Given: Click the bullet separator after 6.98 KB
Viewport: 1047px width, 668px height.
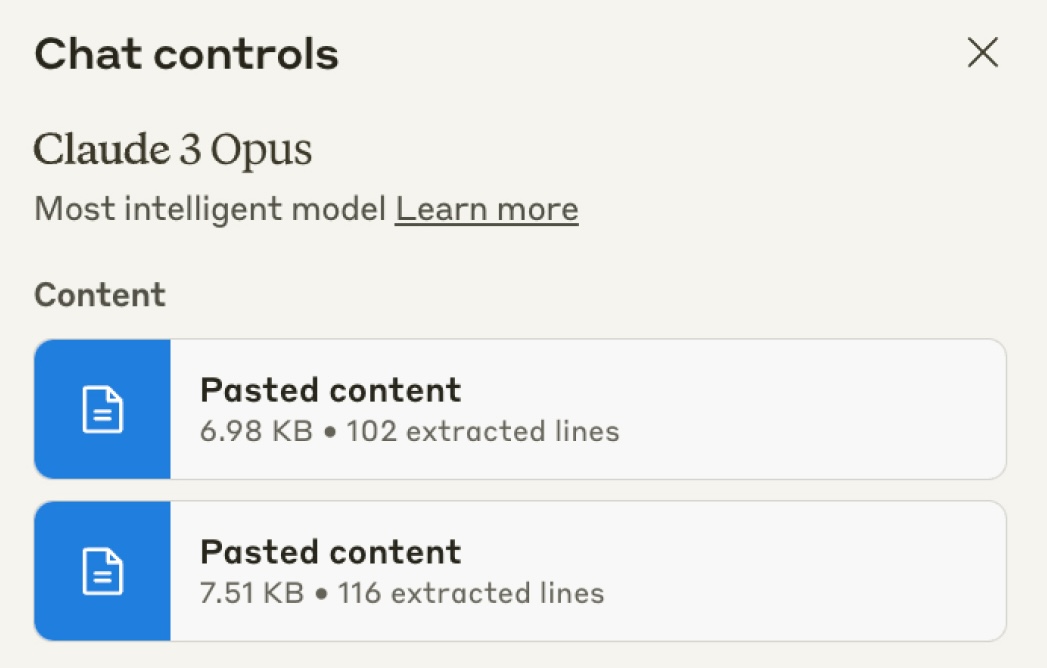Looking at the screenshot, I should click(x=331, y=433).
